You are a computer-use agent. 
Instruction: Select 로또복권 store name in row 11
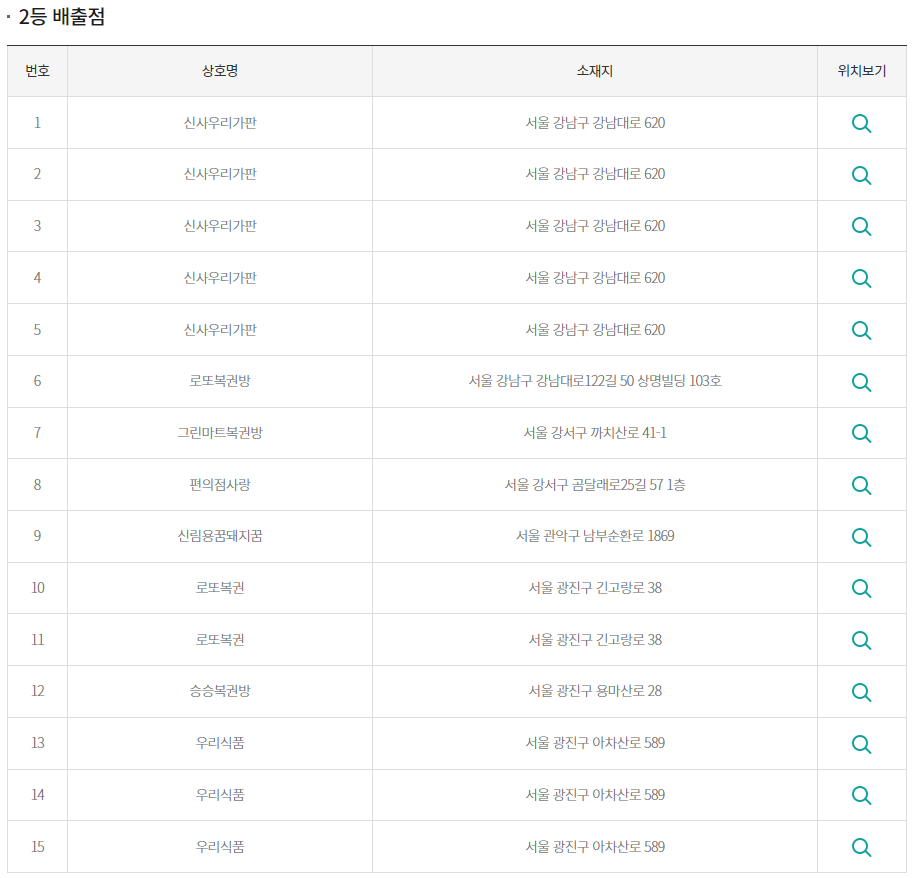click(x=220, y=639)
